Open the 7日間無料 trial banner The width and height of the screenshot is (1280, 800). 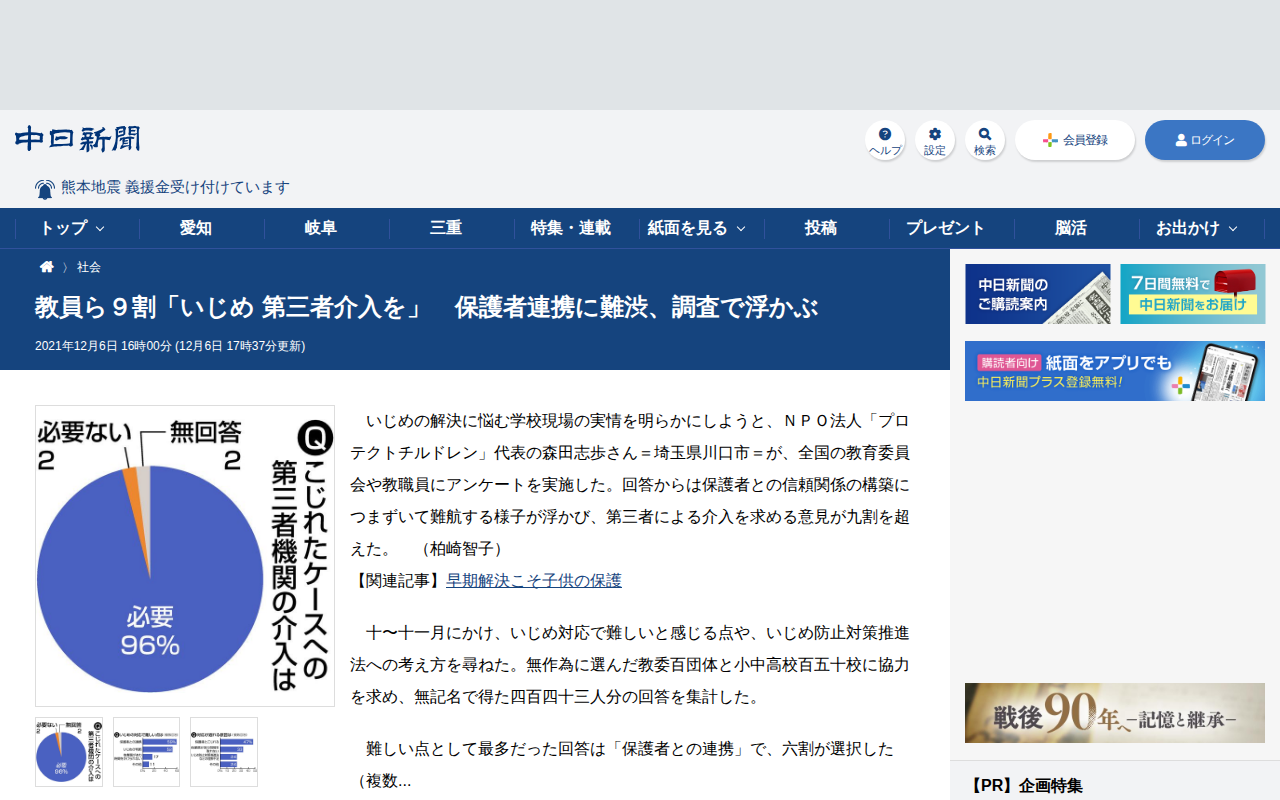coord(1192,294)
